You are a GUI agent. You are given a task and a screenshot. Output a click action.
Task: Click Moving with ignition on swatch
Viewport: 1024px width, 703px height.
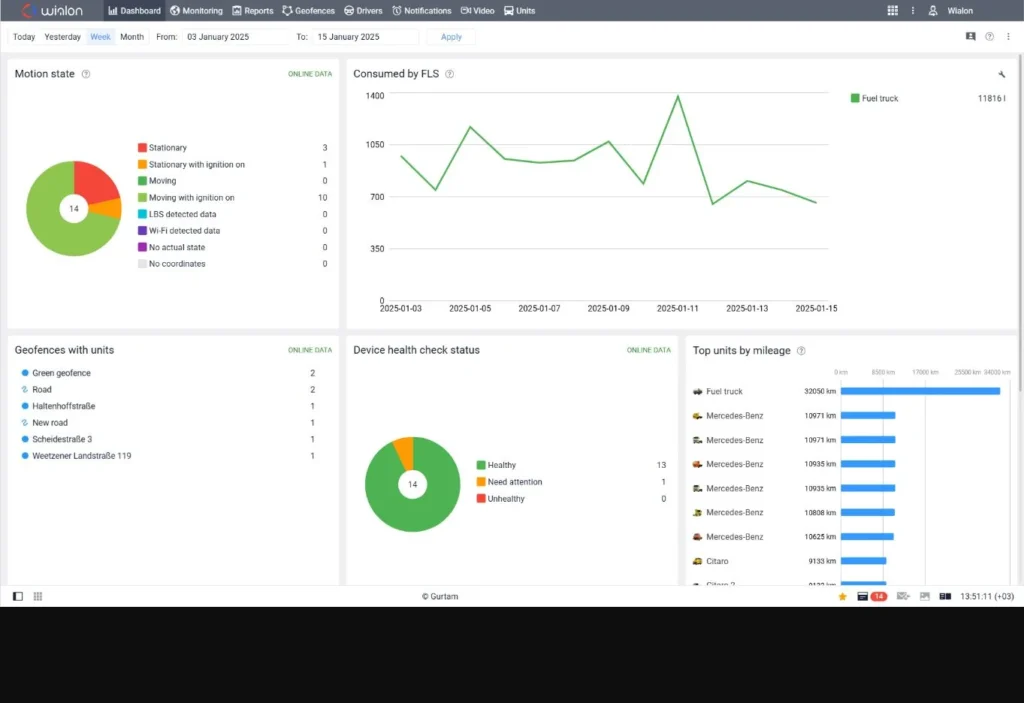[142, 197]
